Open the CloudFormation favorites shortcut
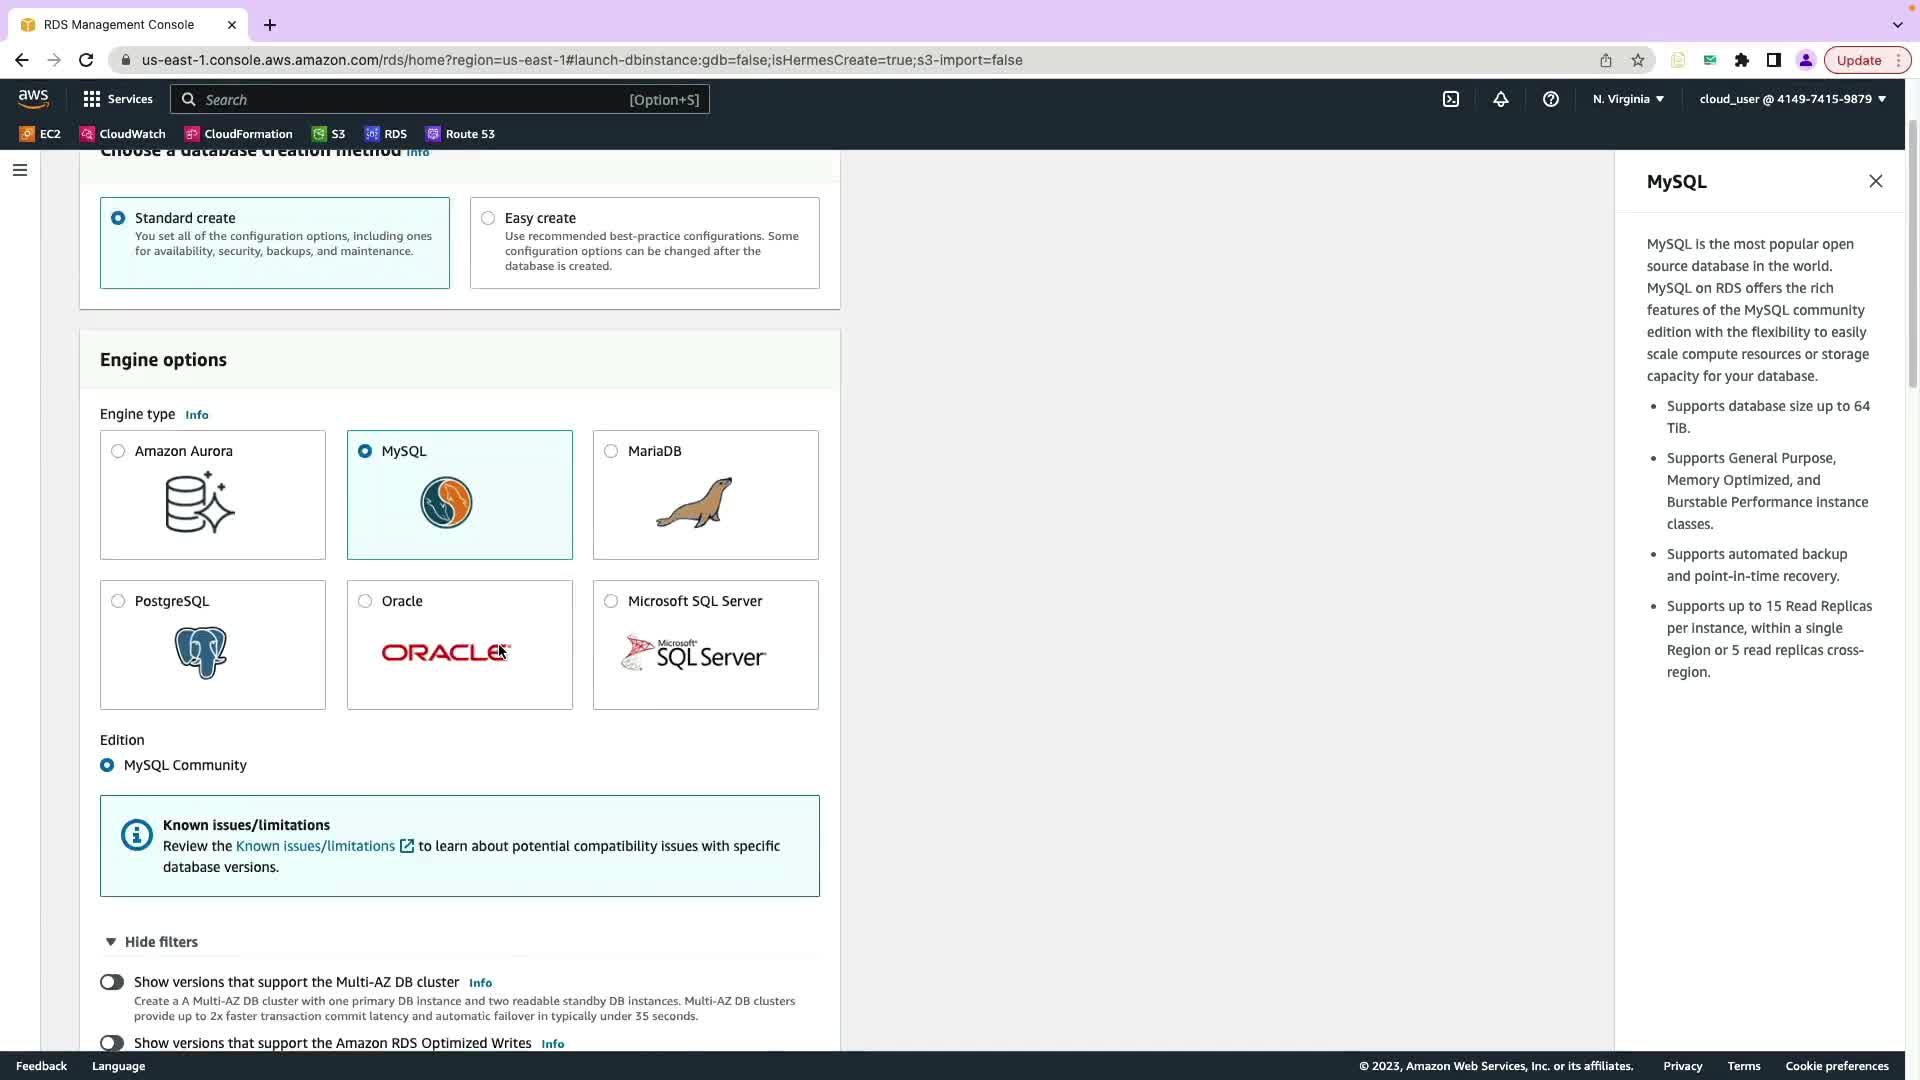 point(238,134)
